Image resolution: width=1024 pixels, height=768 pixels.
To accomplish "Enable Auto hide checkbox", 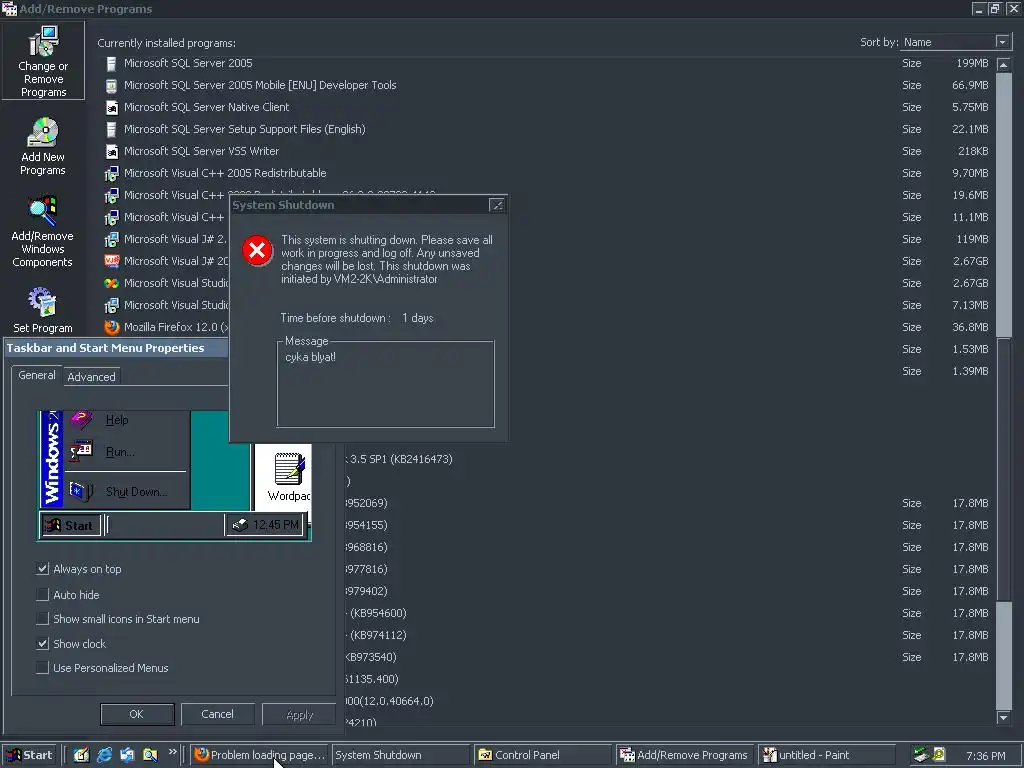I will [x=42, y=594].
